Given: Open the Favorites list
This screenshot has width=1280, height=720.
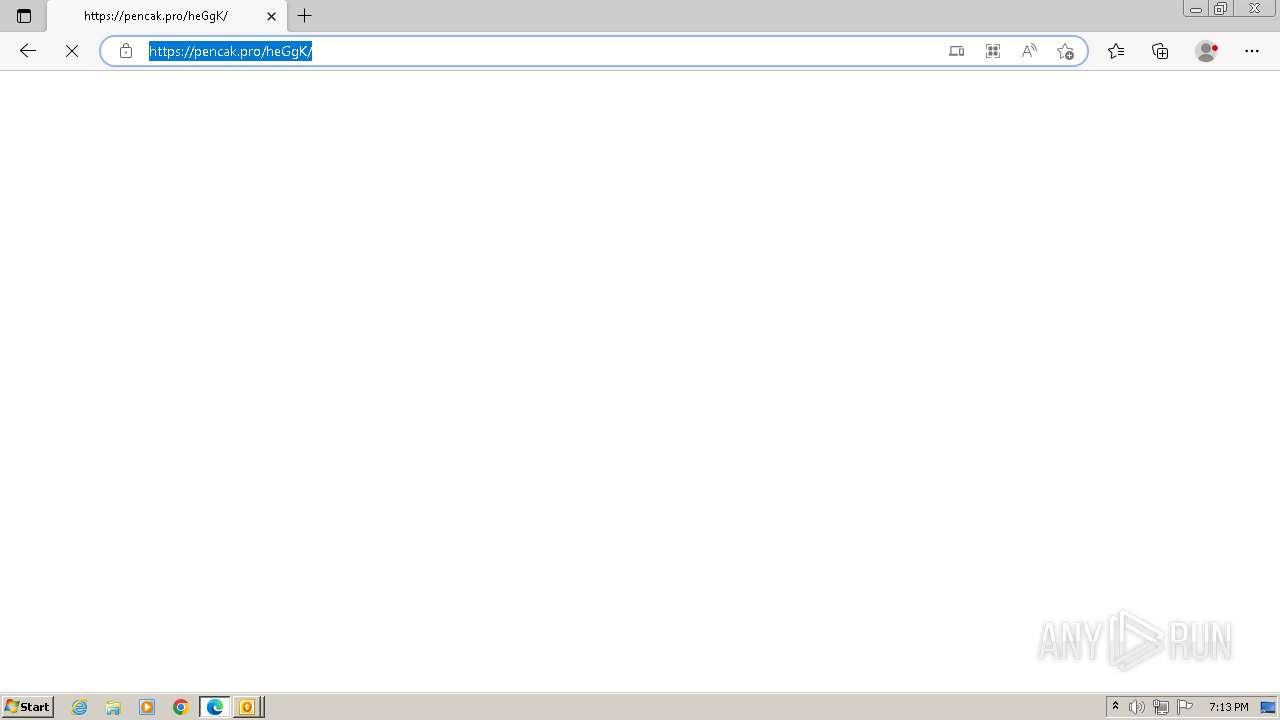Looking at the screenshot, I should point(1116,51).
